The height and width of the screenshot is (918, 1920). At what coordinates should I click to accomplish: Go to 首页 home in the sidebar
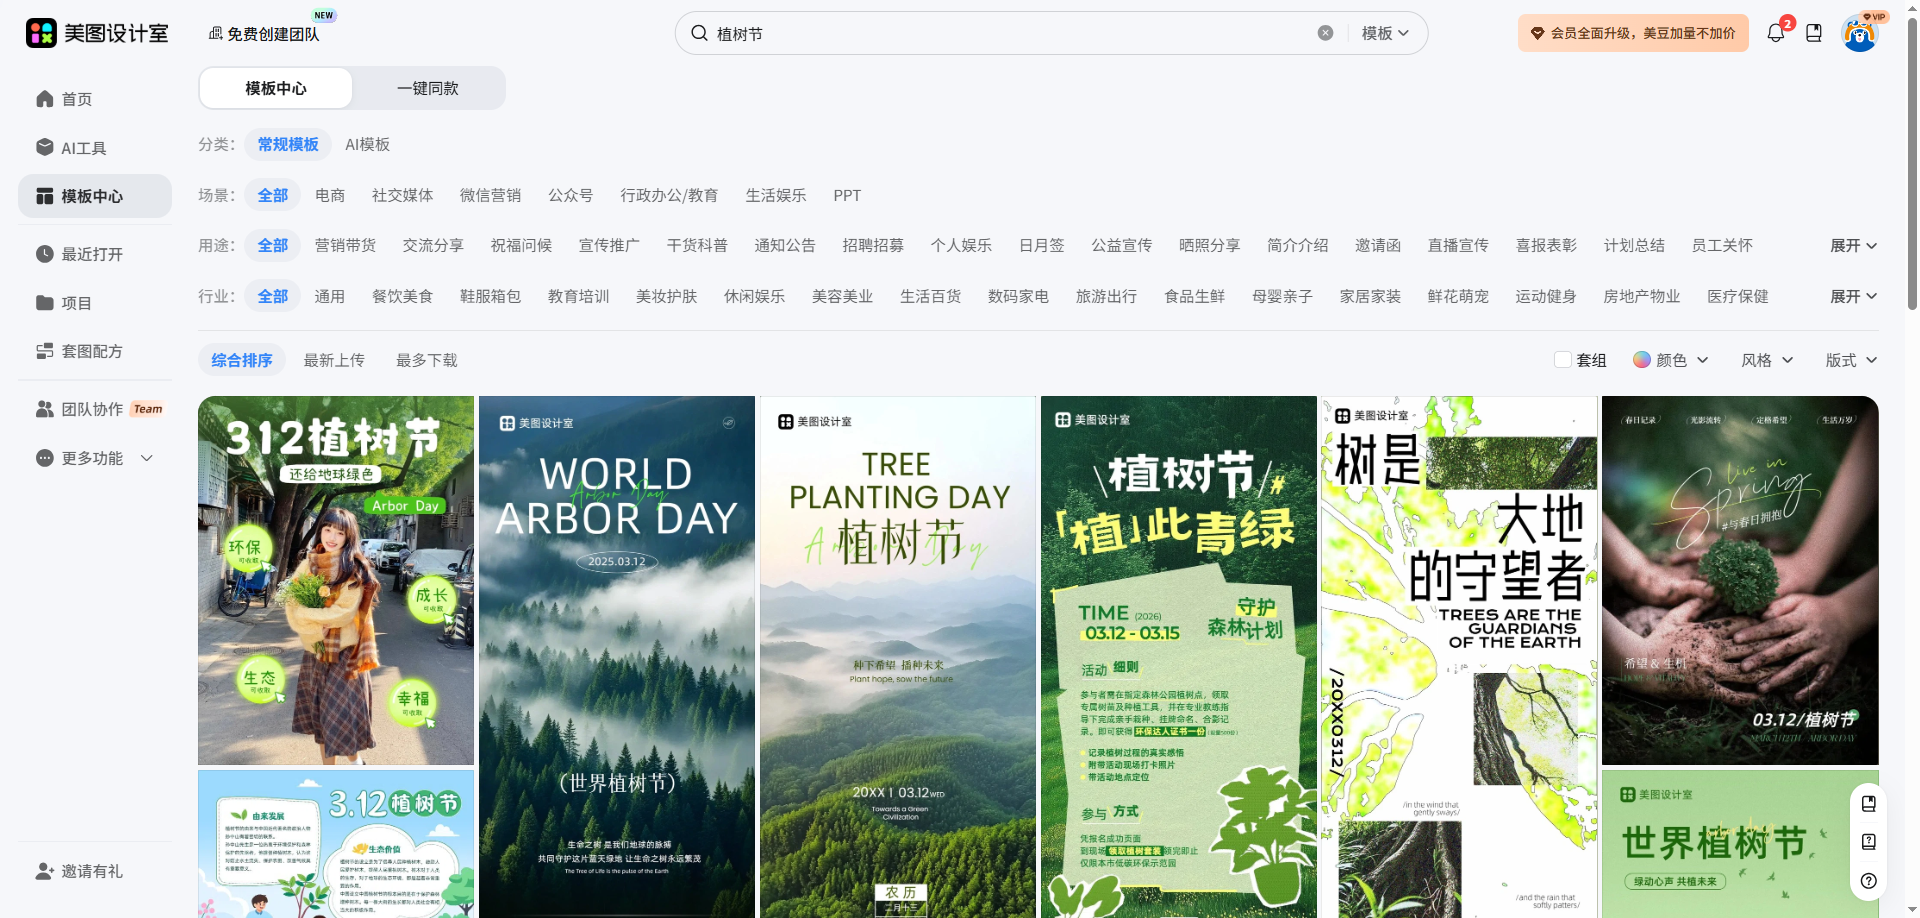coord(76,99)
